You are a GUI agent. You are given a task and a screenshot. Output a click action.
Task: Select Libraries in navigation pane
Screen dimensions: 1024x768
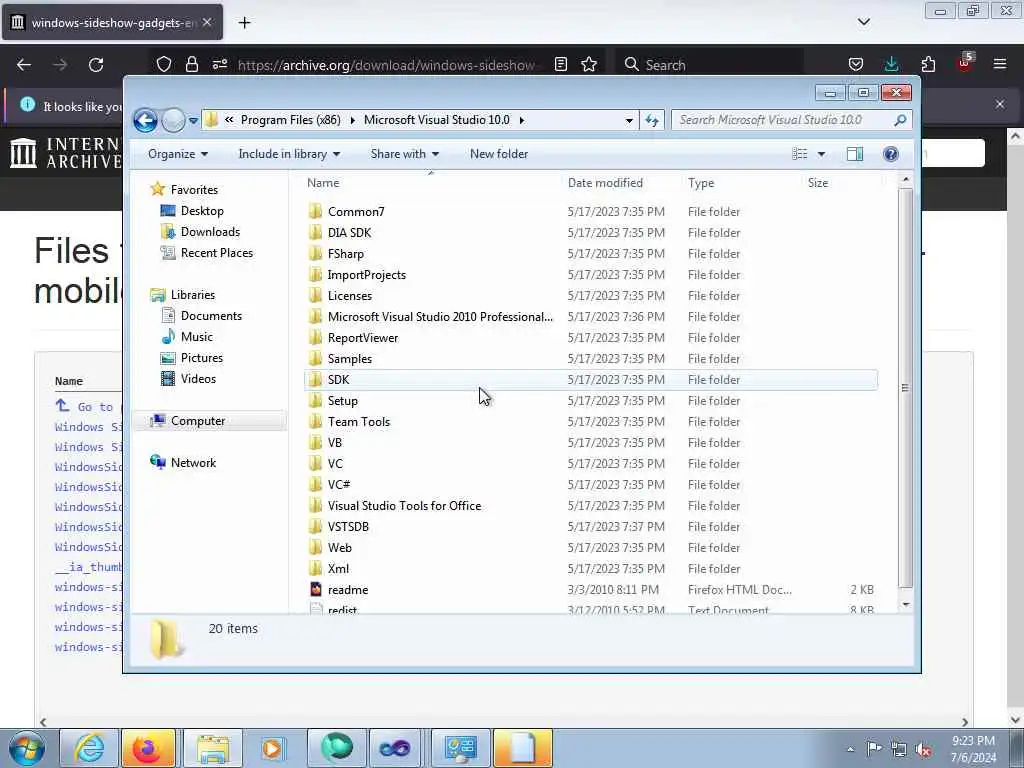(x=193, y=295)
